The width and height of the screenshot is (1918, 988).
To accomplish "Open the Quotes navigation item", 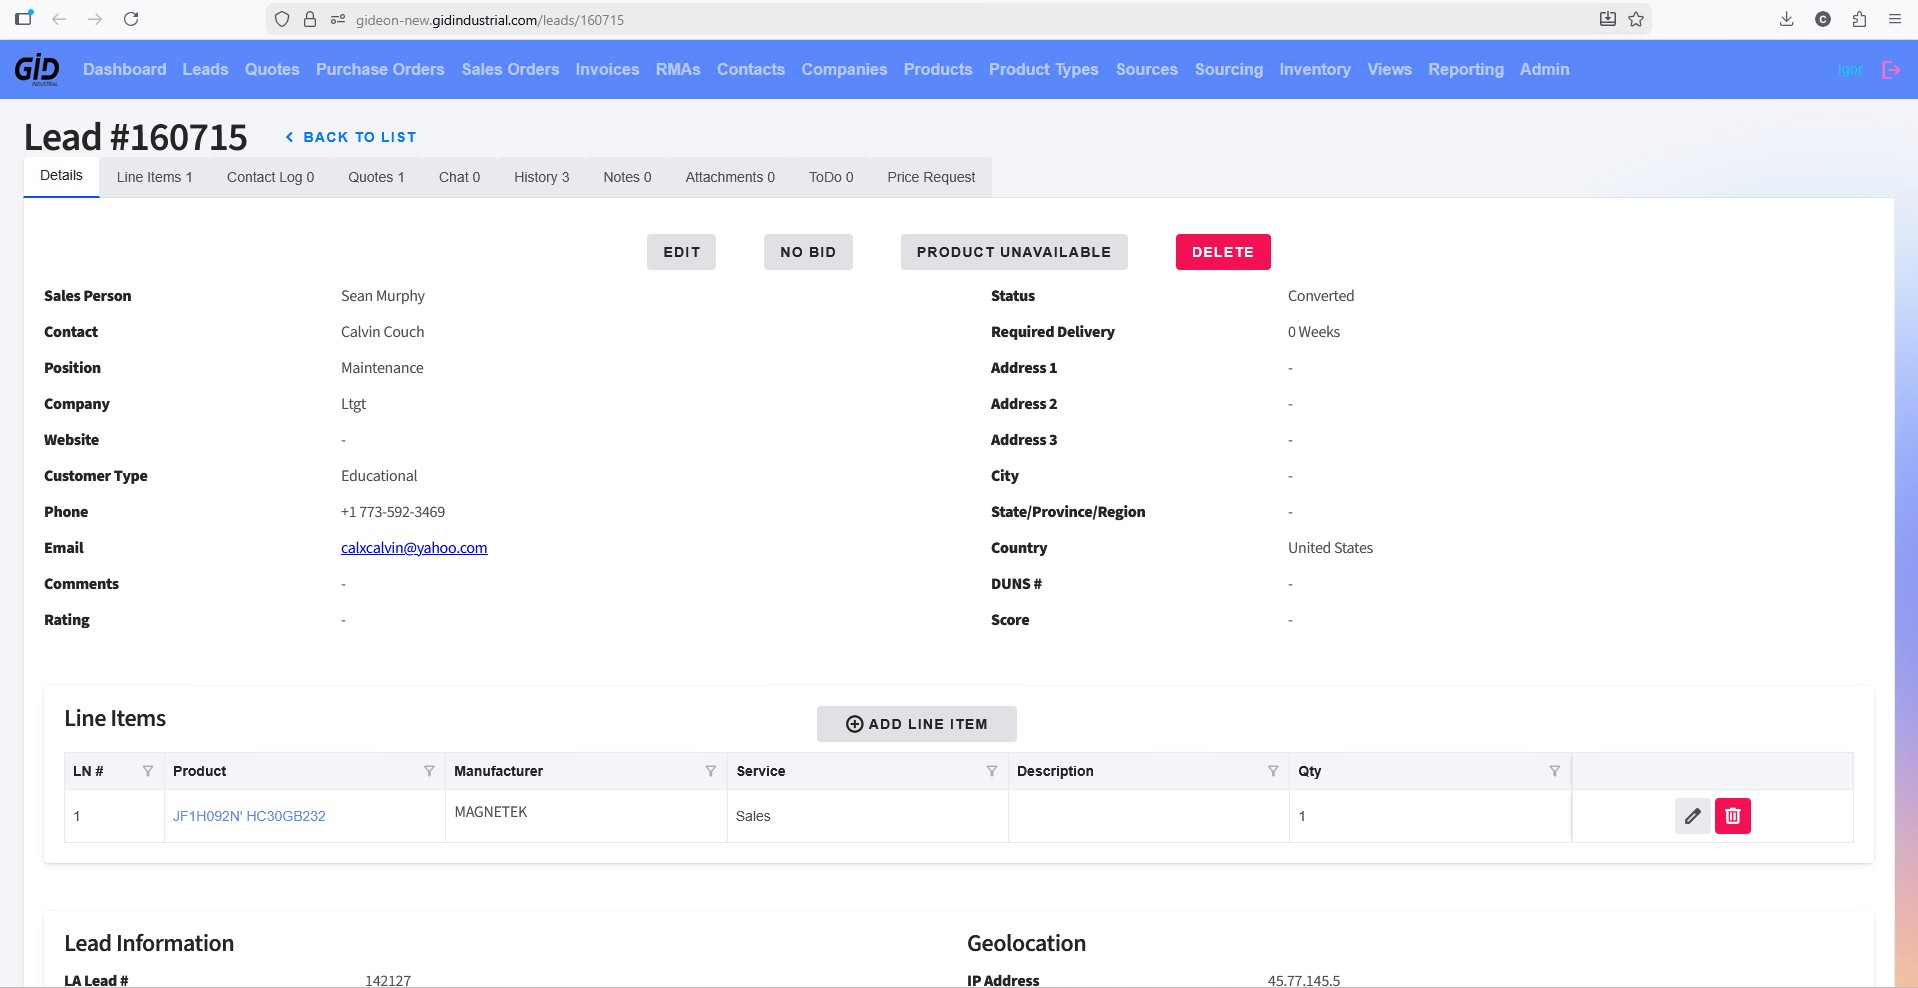I will click(272, 69).
